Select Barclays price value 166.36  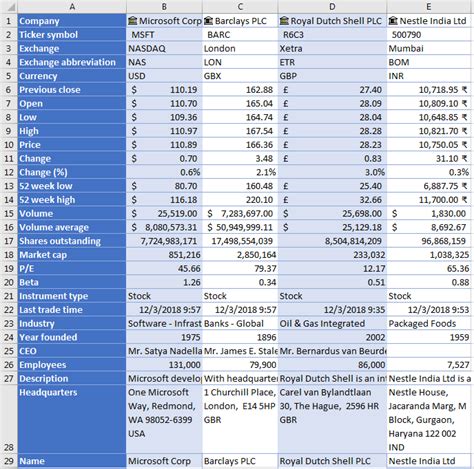pos(240,145)
